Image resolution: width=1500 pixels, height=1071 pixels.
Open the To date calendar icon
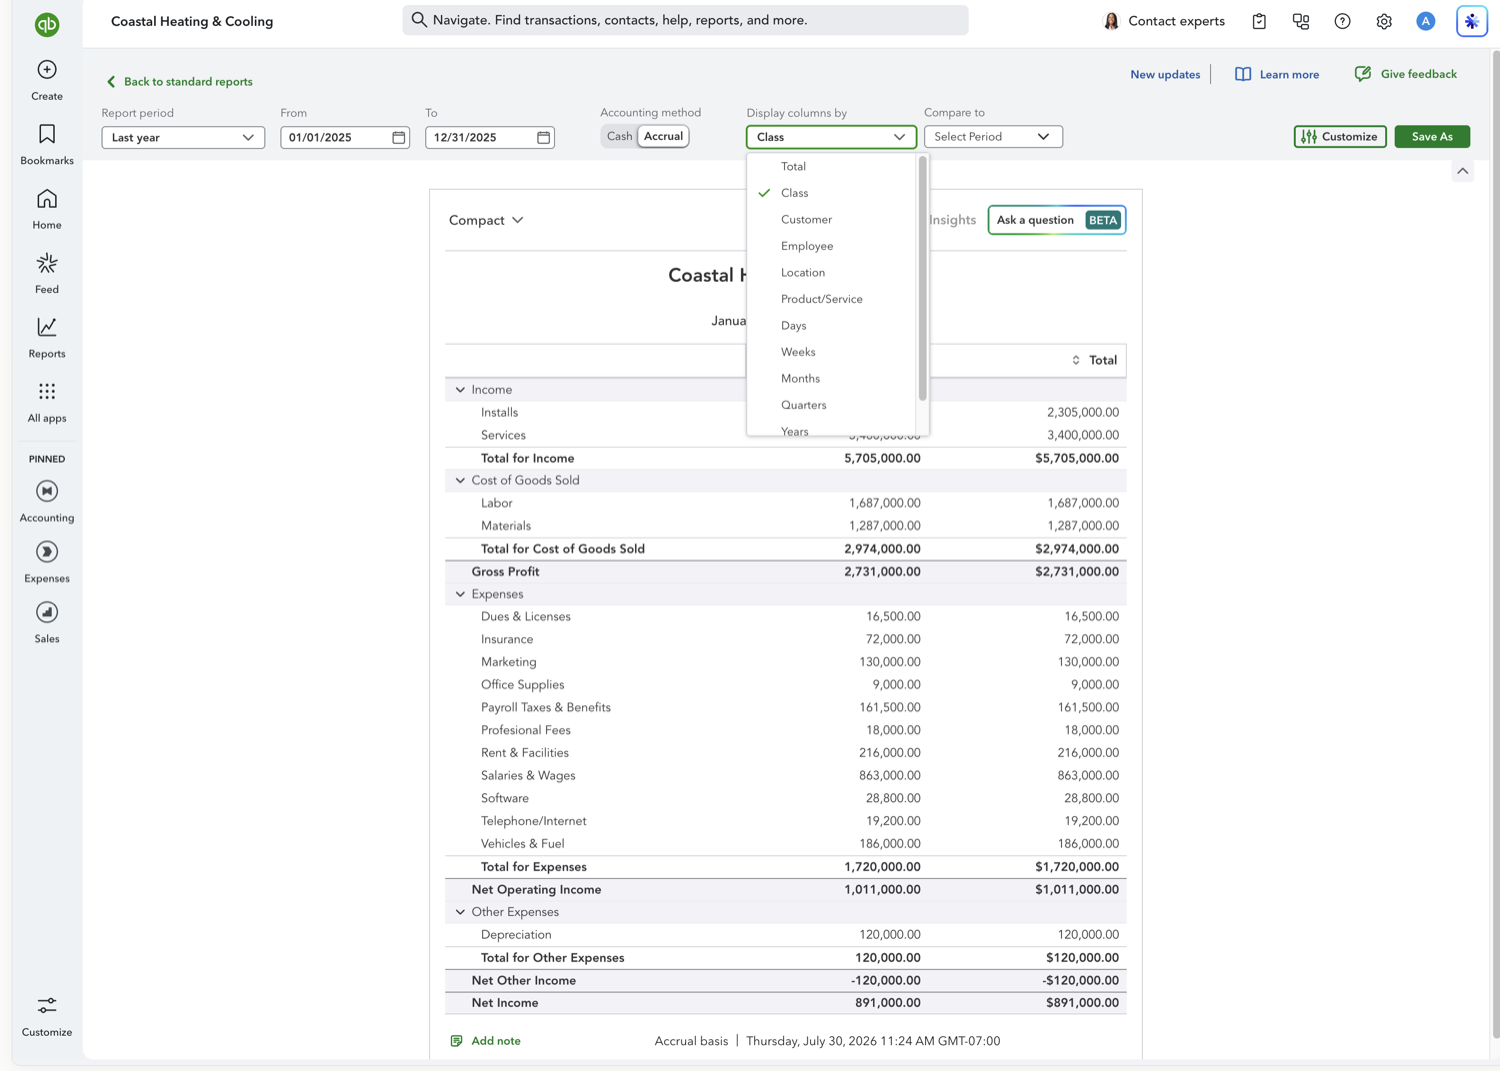544,137
